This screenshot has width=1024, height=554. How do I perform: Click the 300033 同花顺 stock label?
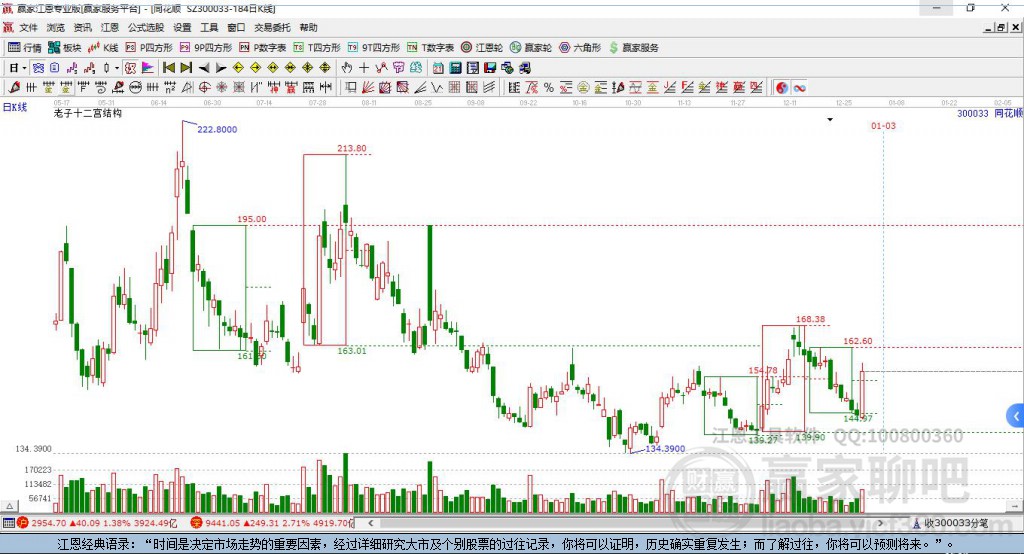click(x=989, y=113)
